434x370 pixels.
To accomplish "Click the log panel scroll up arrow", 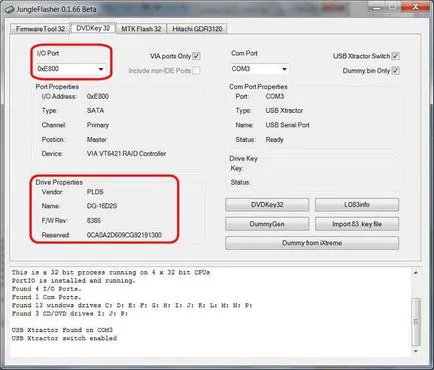I will pos(416,273).
